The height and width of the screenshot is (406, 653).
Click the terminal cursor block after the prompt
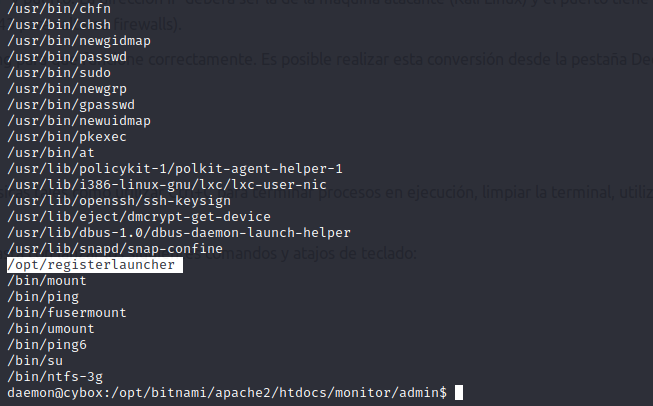[x=458, y=394]
